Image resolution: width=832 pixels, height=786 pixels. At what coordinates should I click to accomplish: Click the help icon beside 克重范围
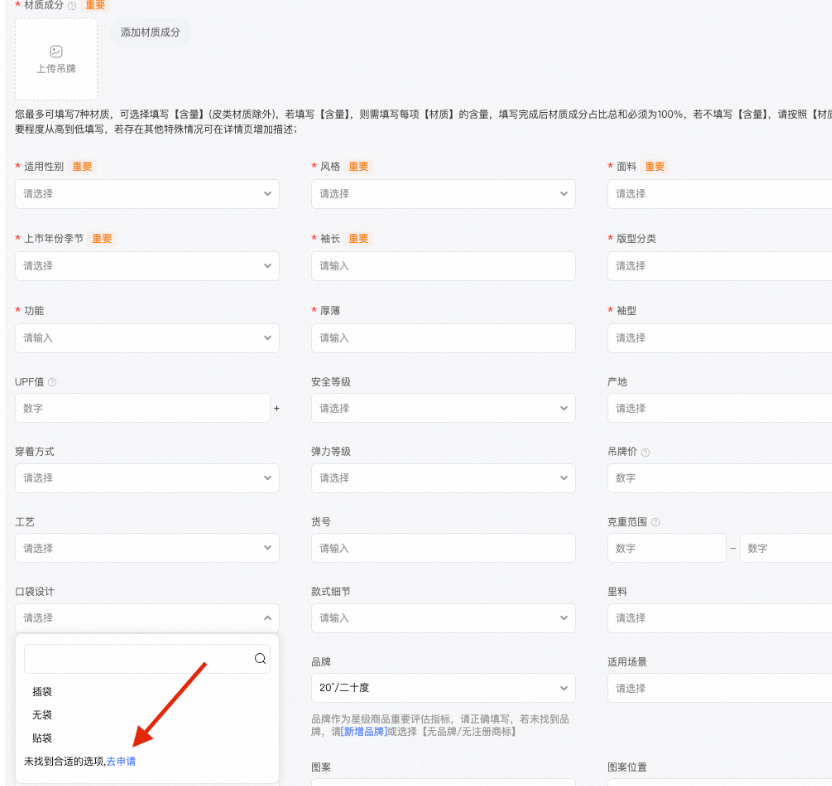(655, 522)
